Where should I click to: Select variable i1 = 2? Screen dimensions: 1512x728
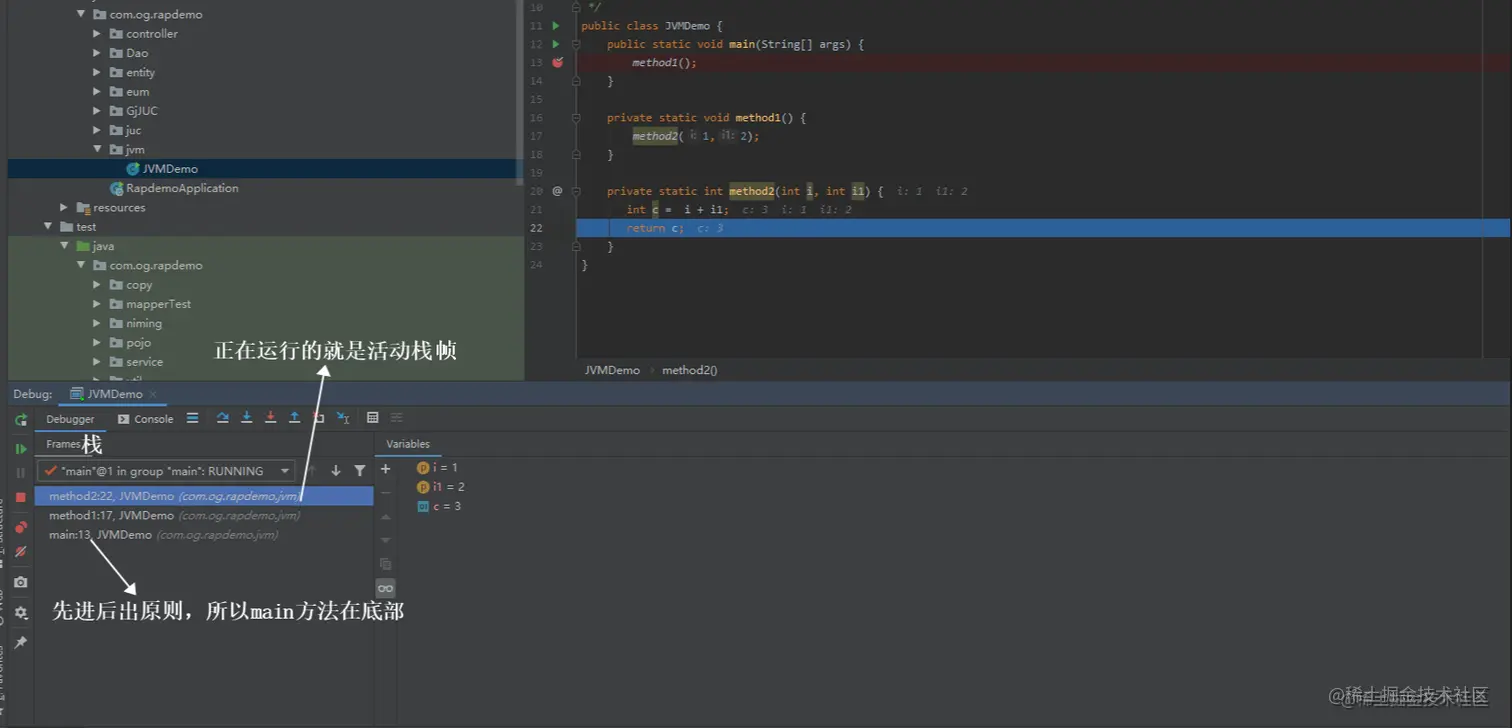coord(441,487)
